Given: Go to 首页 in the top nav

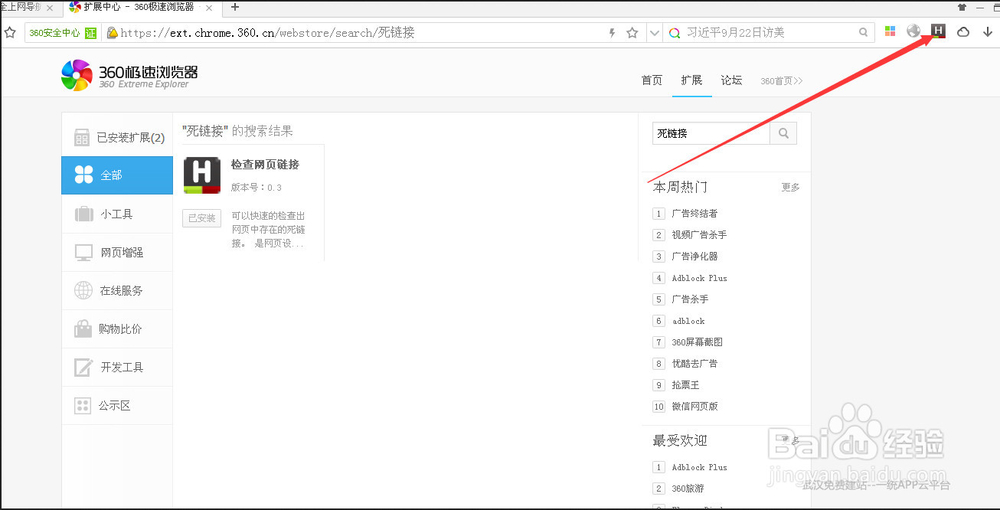Looking at the screenshot, I should tap(651, 80).
